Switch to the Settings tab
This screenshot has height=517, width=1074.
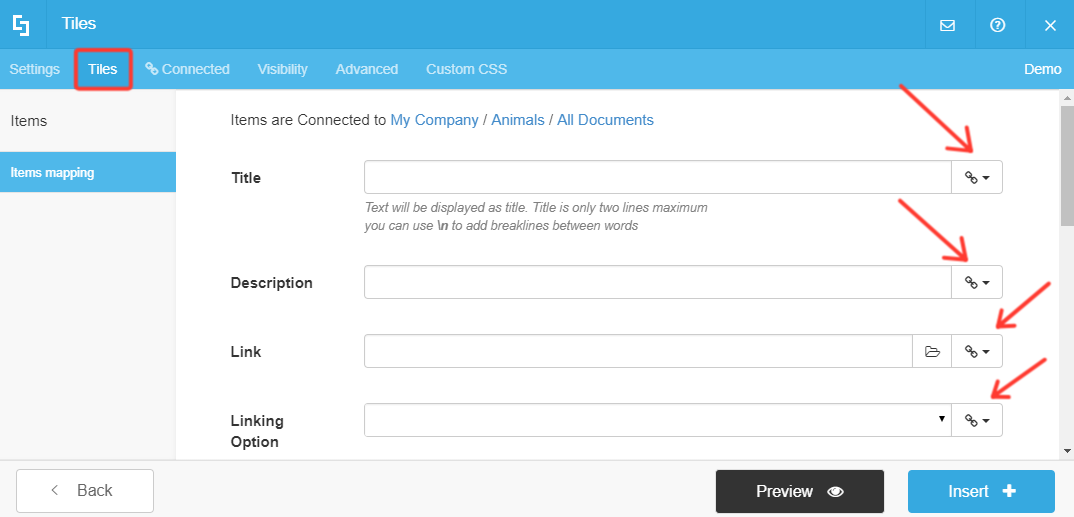coord(34,69)
